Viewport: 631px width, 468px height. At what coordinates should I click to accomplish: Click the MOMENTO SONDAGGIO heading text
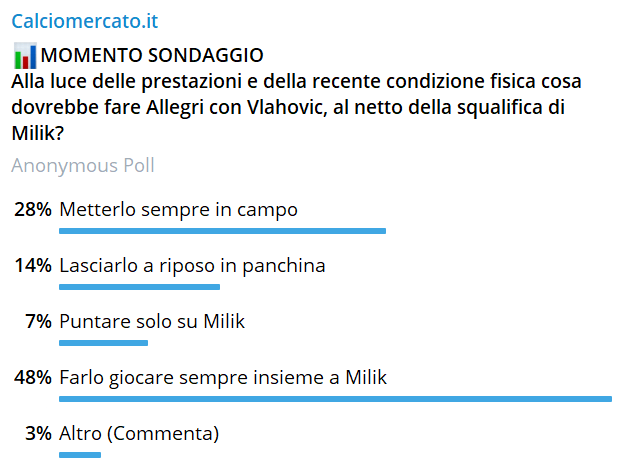152,55
